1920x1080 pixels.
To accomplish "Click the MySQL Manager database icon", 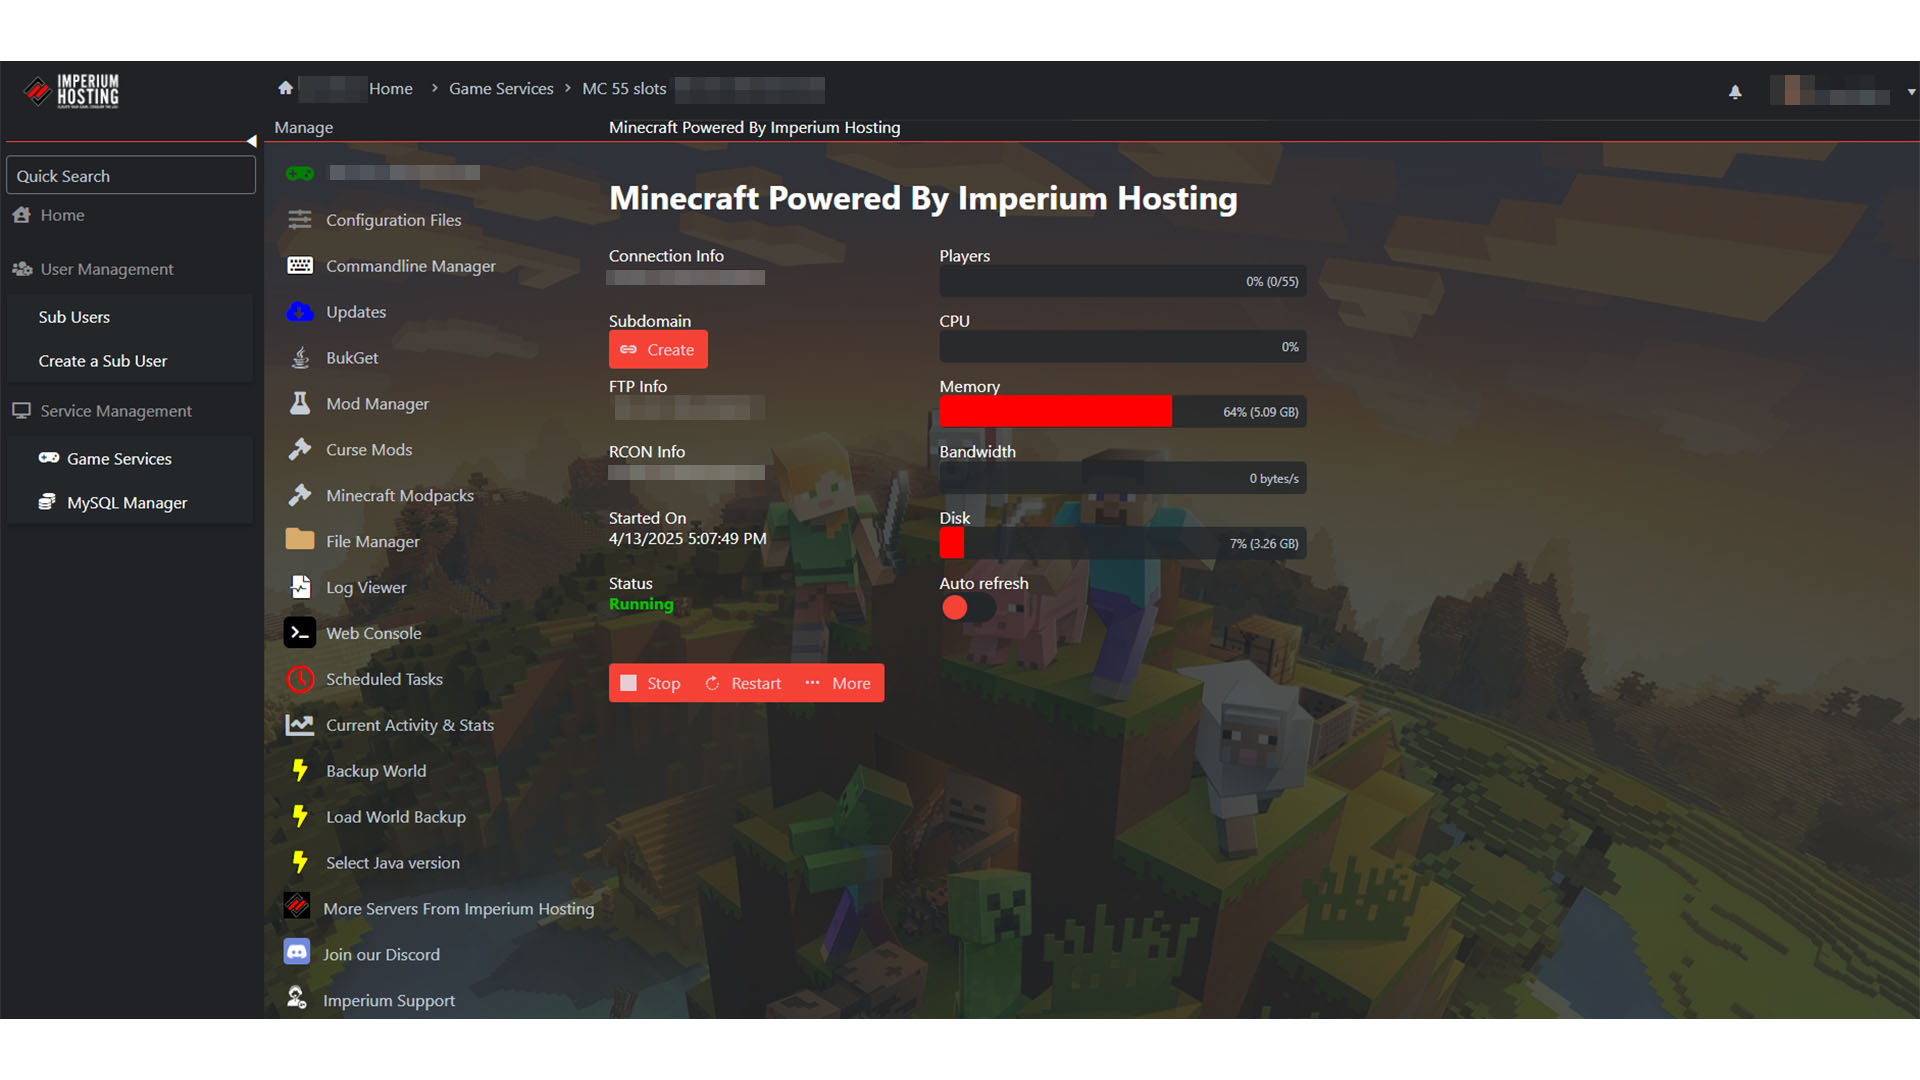I will tap(47, 502).
